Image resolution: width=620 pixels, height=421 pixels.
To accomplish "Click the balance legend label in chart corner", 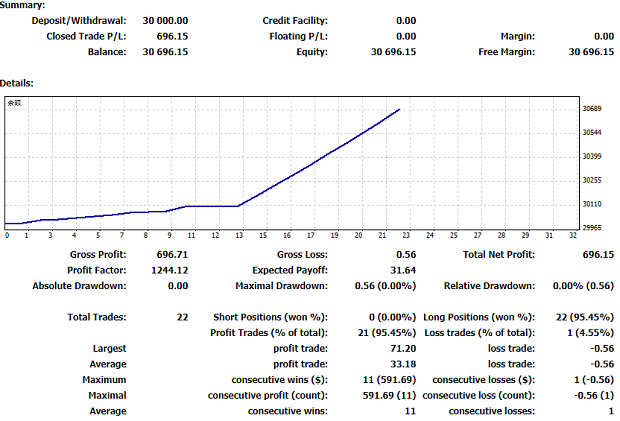I will click(13, 103).
